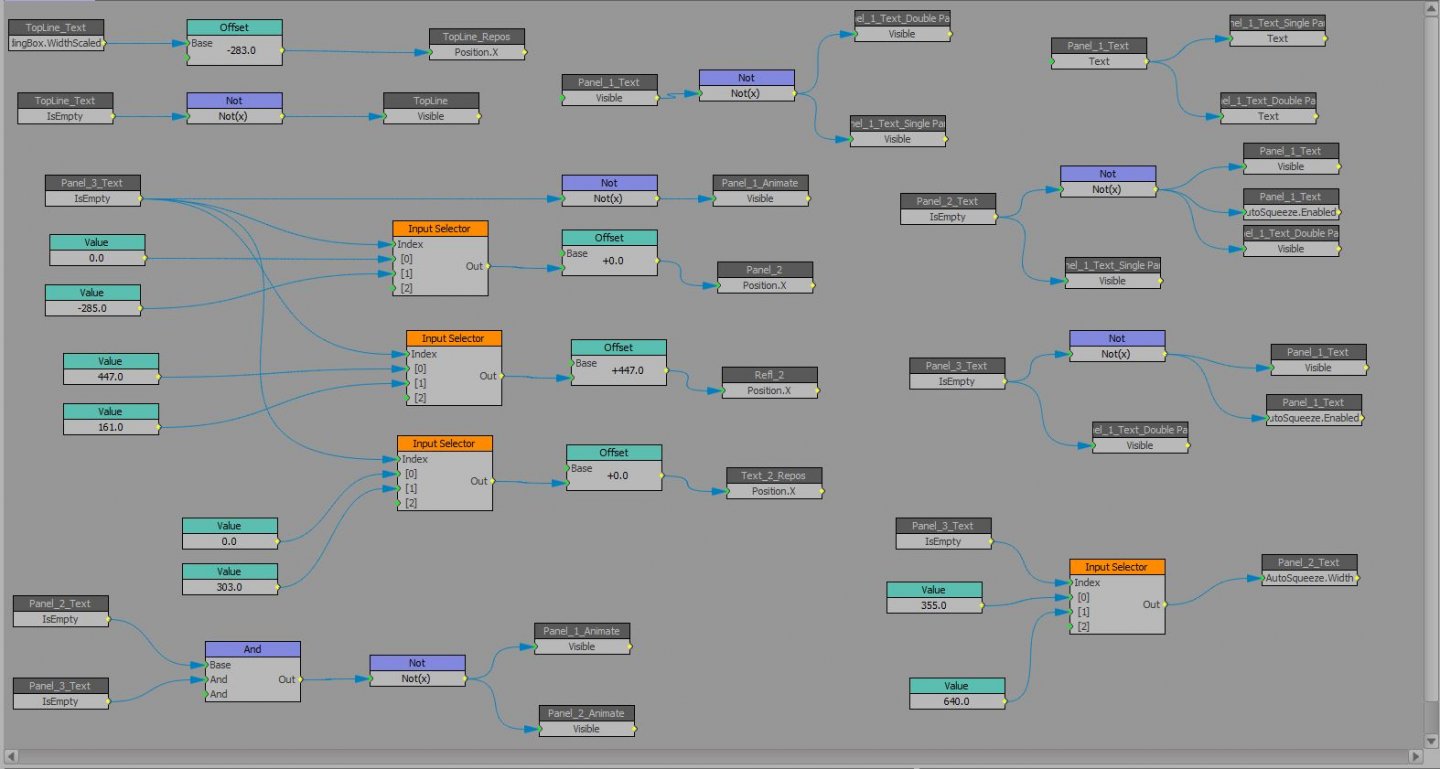The image size is (1440, 769).
Task: Select the TopLine_Text BoundingBox.WidthScaled node
Action: (x=56, y=35)
